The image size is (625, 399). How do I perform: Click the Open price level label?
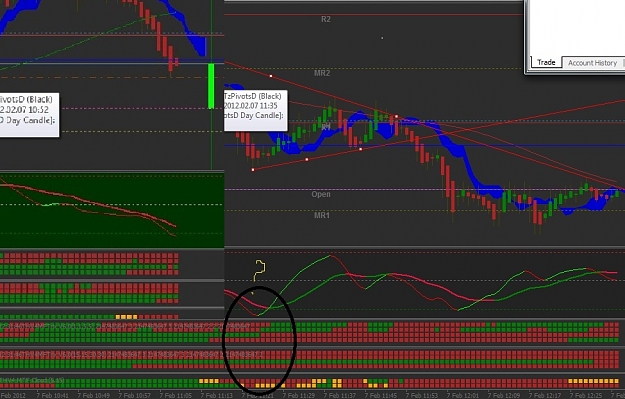click(x=321, y=194)
